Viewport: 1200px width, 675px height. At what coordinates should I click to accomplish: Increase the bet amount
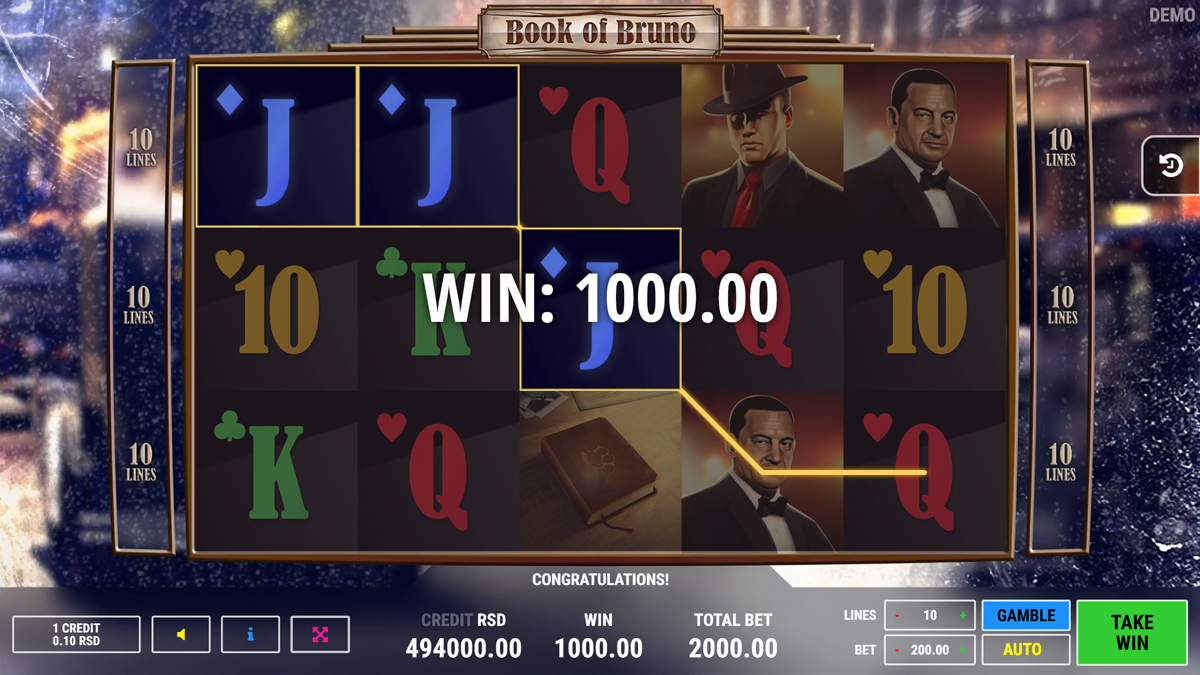pyautogui.click(x=963, y=650)
